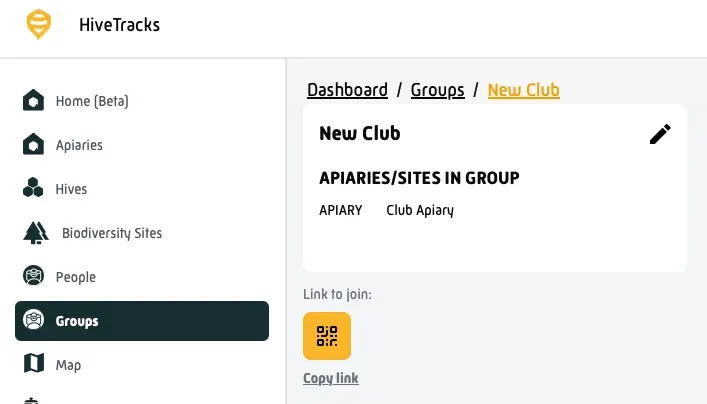The image size is (707, 404).
Task: Go to Dashboard breadcrumb
Action: [x=347, y=90]
